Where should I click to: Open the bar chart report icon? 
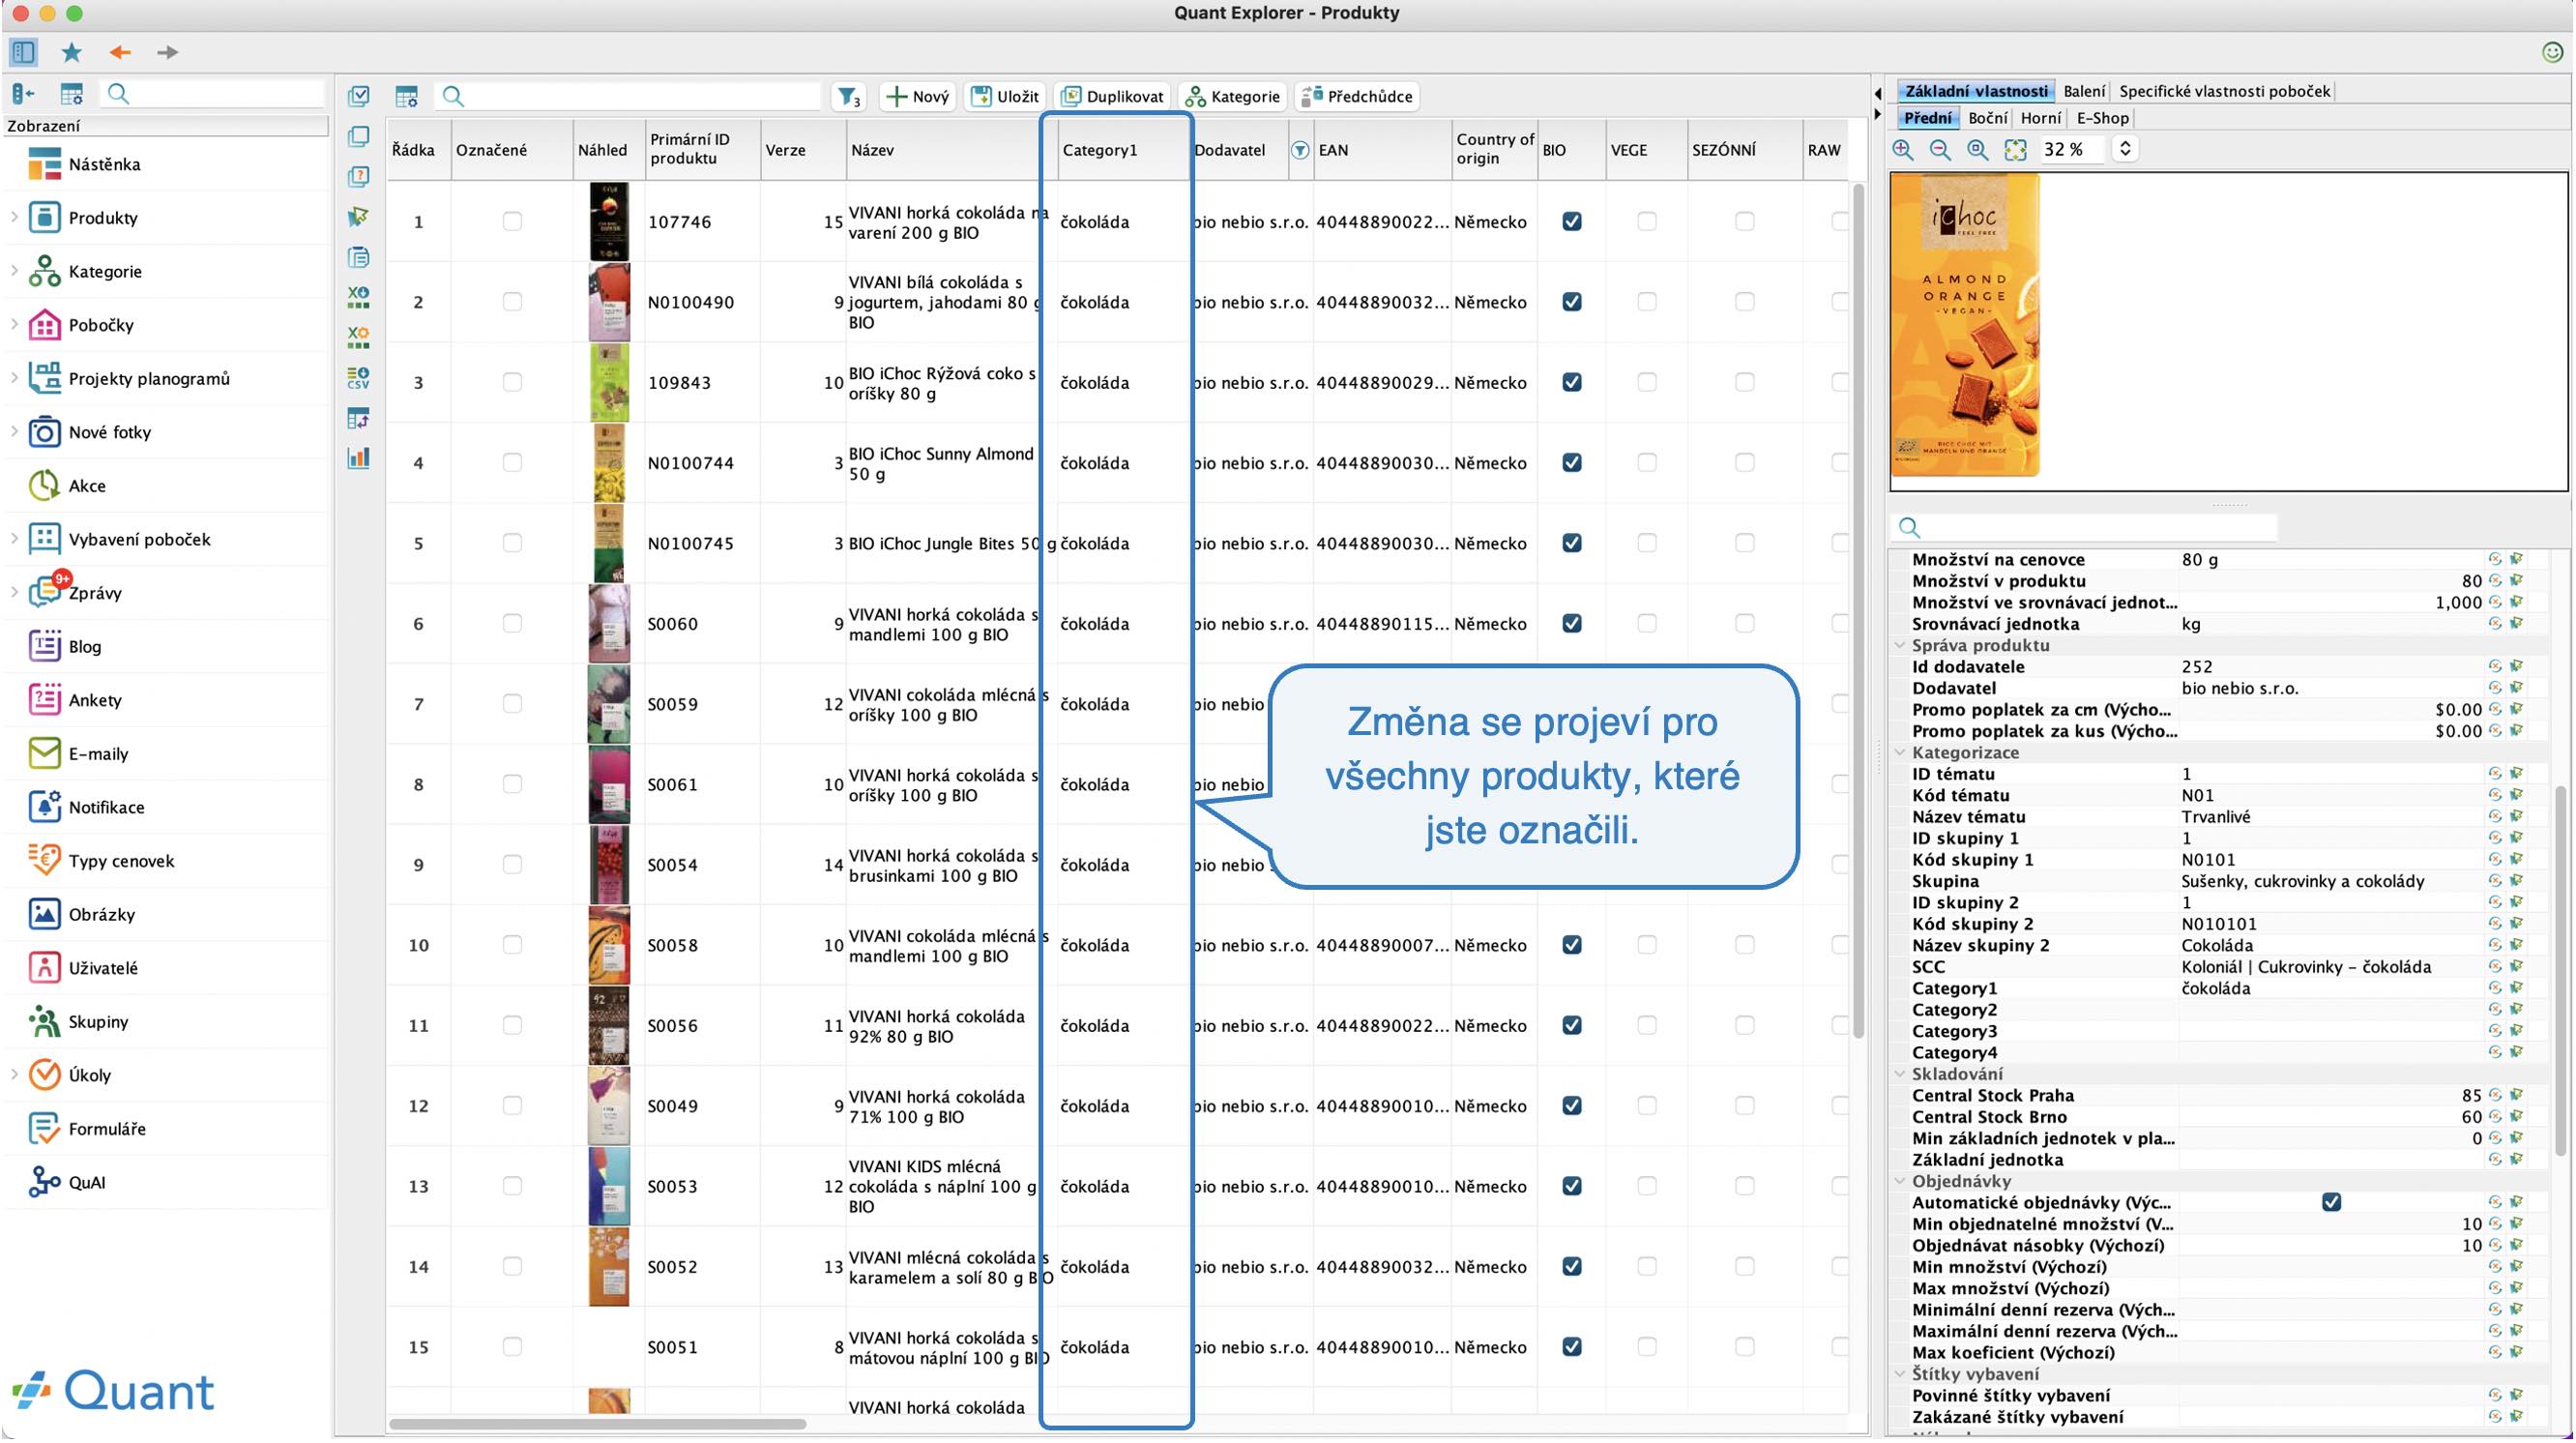358,458
